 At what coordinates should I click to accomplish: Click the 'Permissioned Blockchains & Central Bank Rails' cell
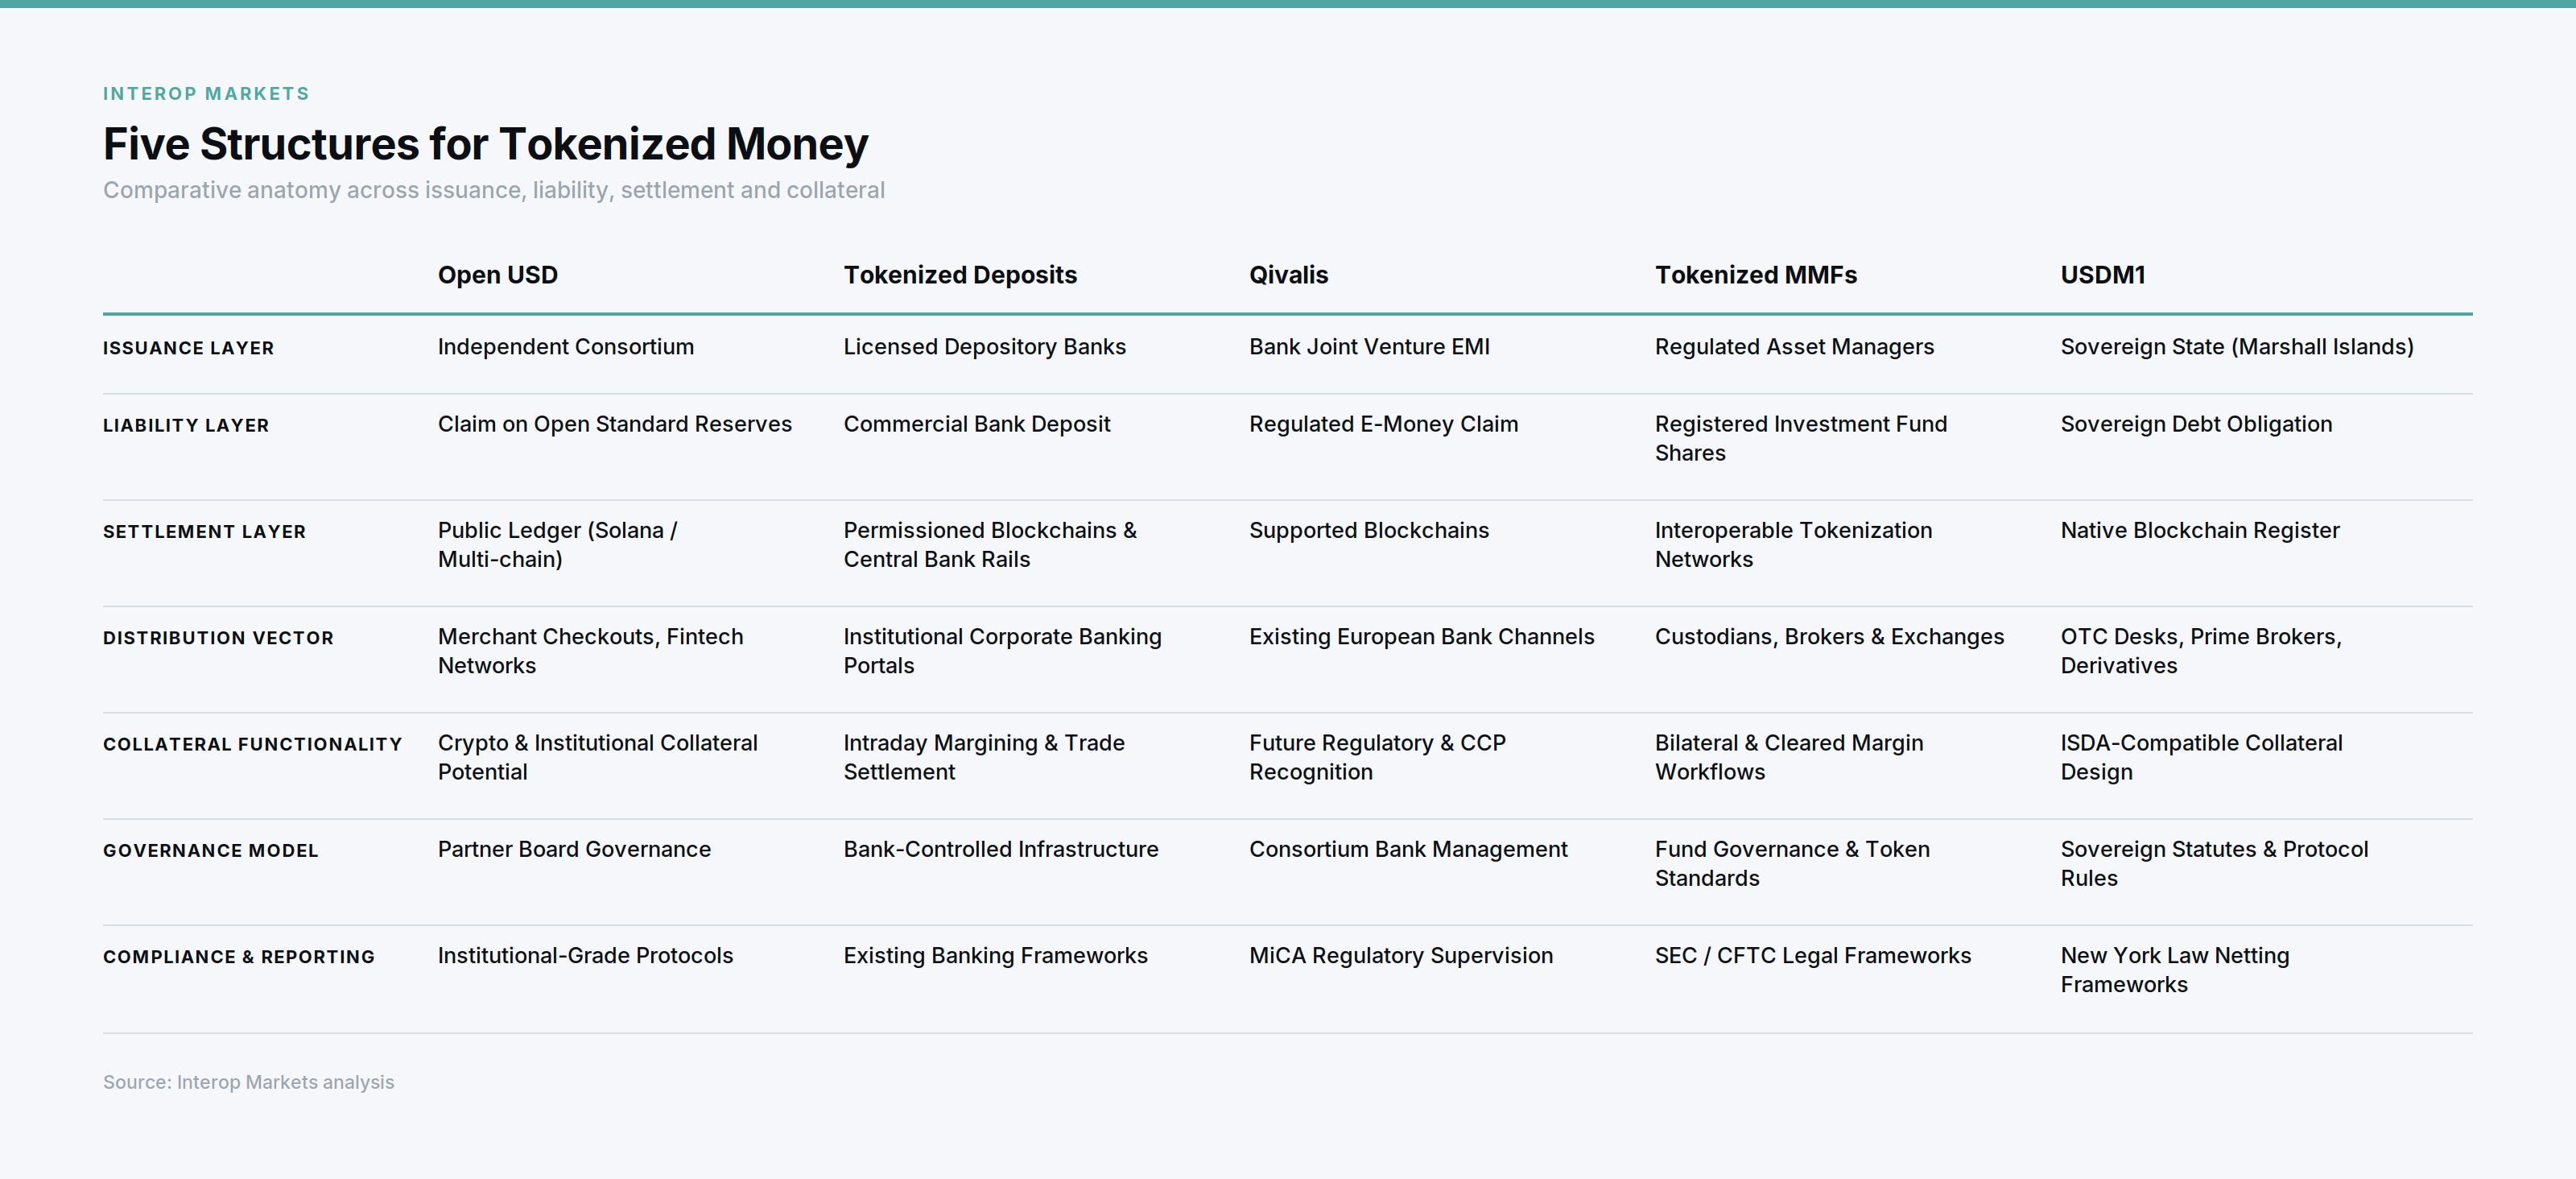click(990, 545)
